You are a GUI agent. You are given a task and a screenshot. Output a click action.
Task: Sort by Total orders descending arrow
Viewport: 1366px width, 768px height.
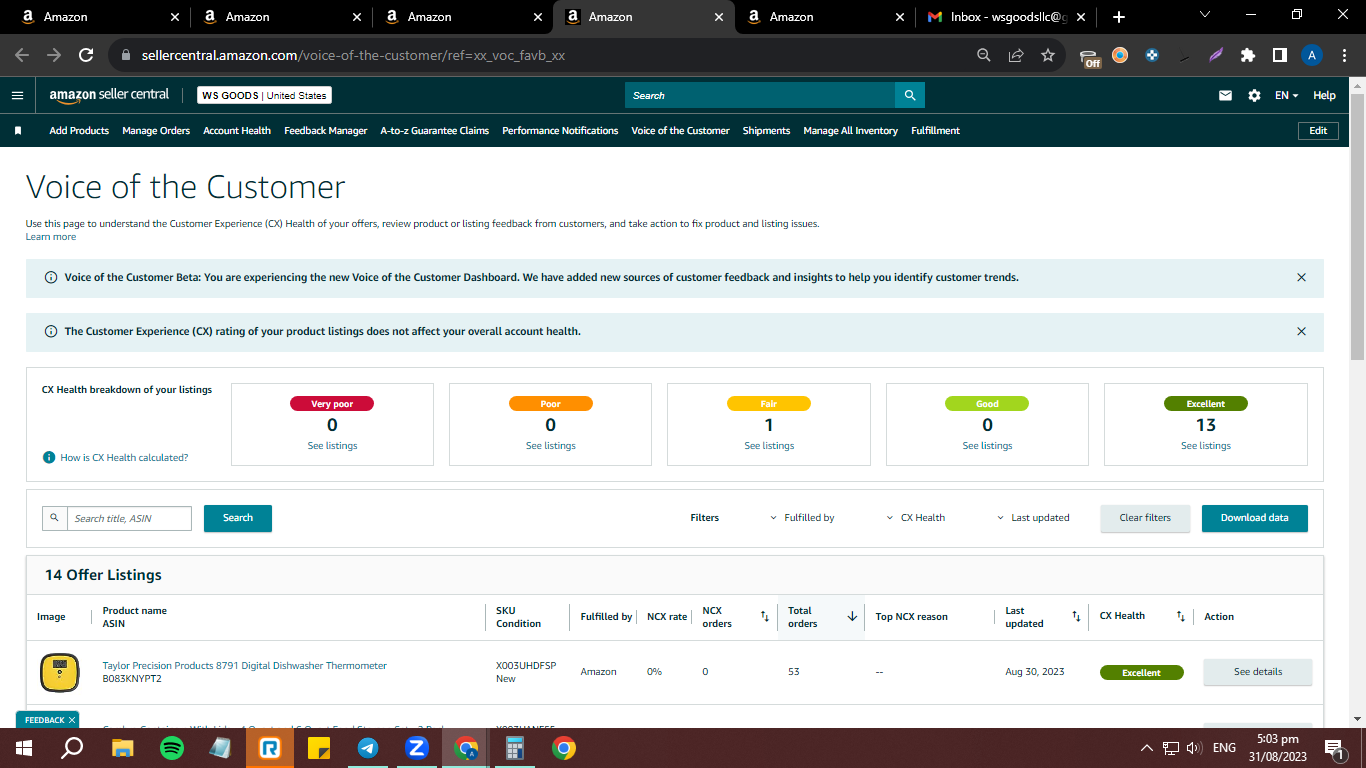[x=852, y=617]
